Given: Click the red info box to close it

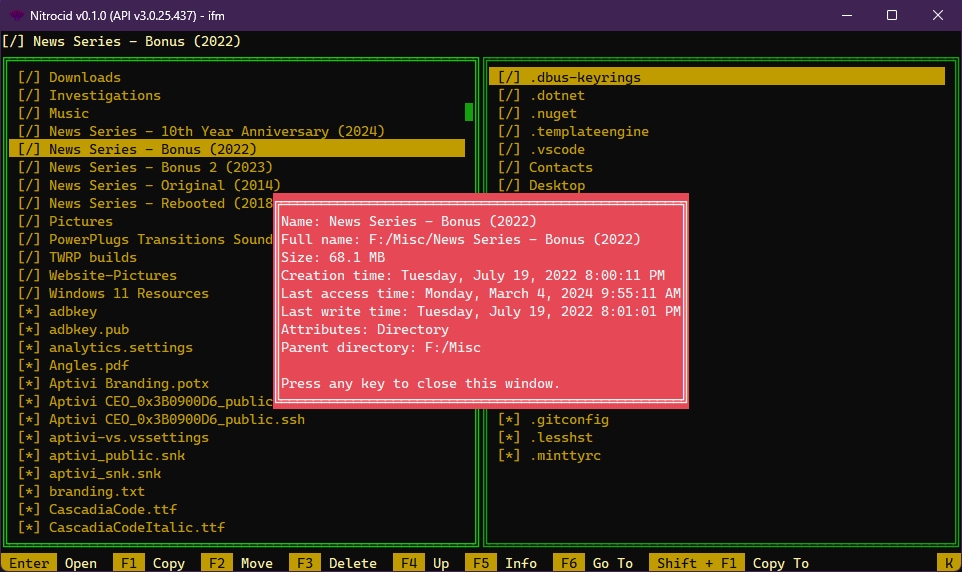Looking at the screenshot, I should 480,300.
